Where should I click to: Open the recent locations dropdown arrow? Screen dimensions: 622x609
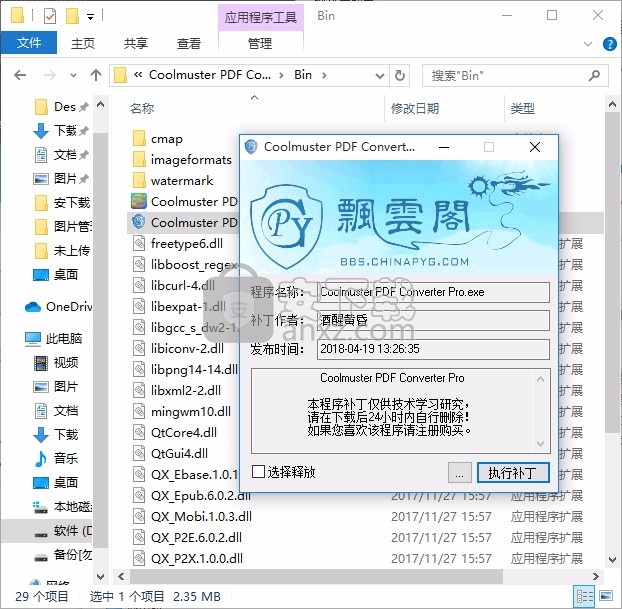tap(73, 75)
